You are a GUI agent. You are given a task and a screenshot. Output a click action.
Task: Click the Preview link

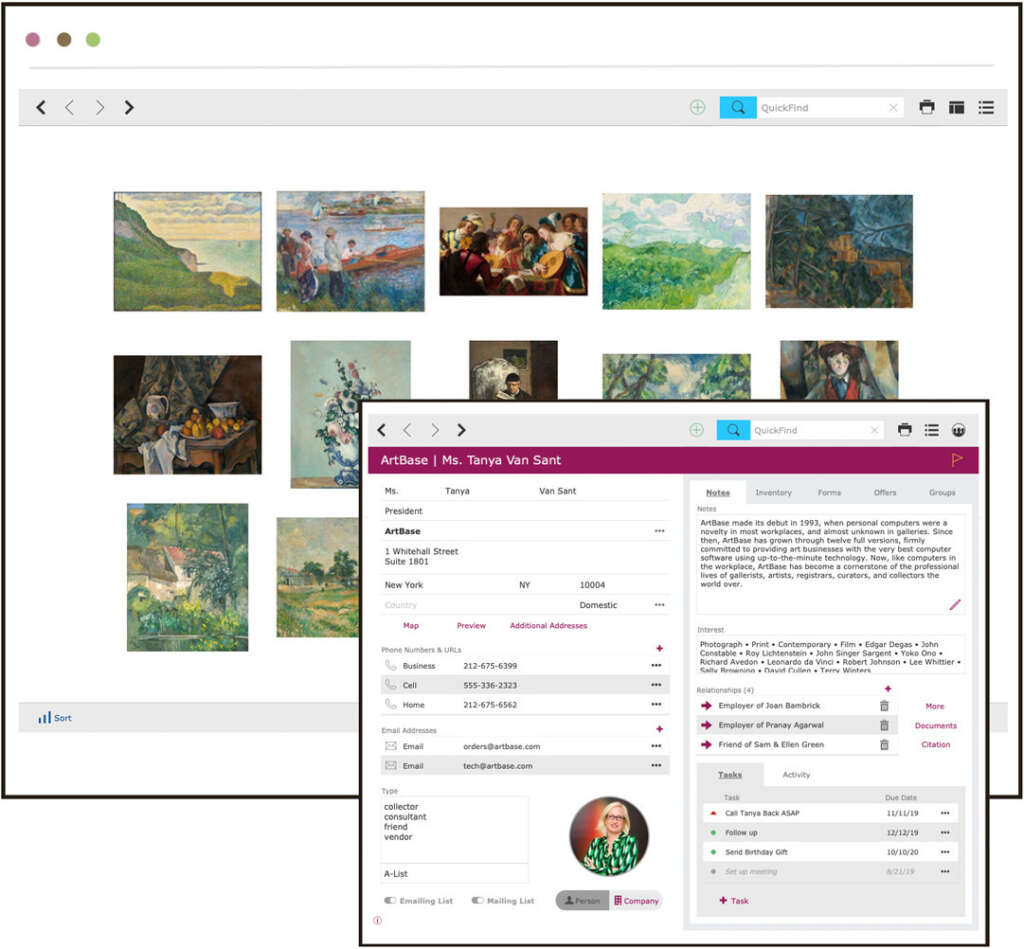pos(471,626)
